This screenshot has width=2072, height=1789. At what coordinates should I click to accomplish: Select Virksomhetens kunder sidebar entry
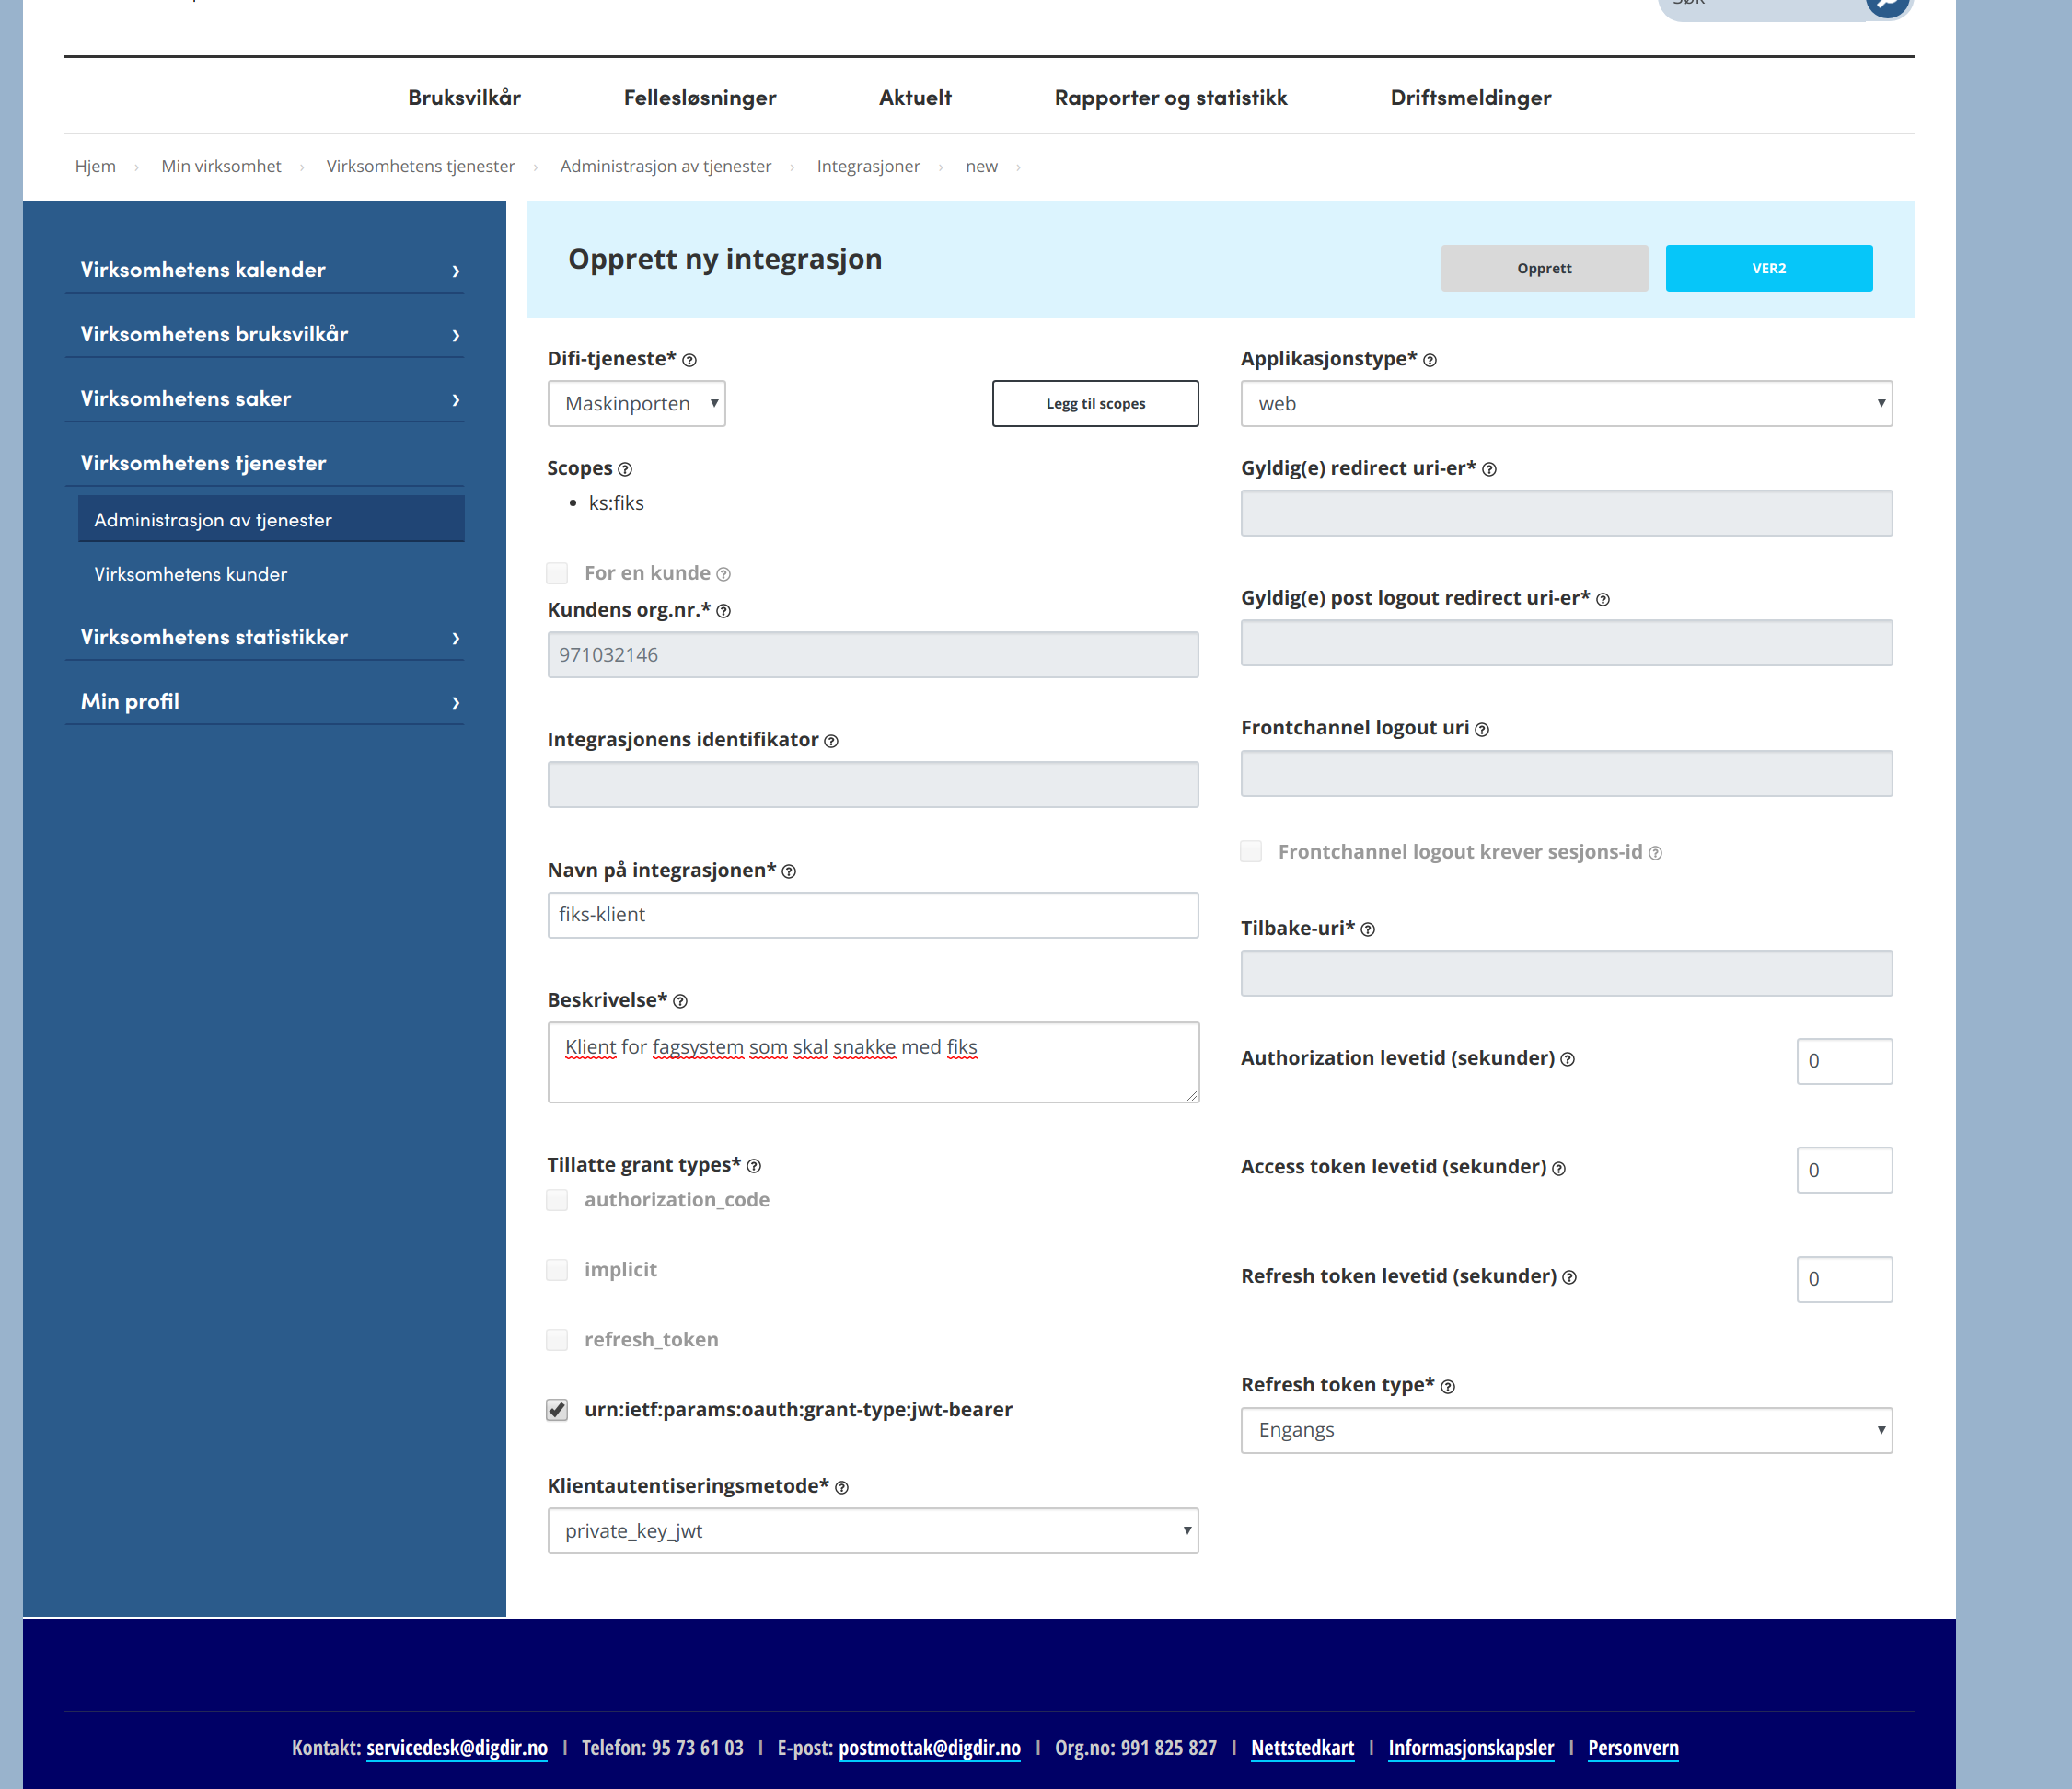(x=191, y=575)
